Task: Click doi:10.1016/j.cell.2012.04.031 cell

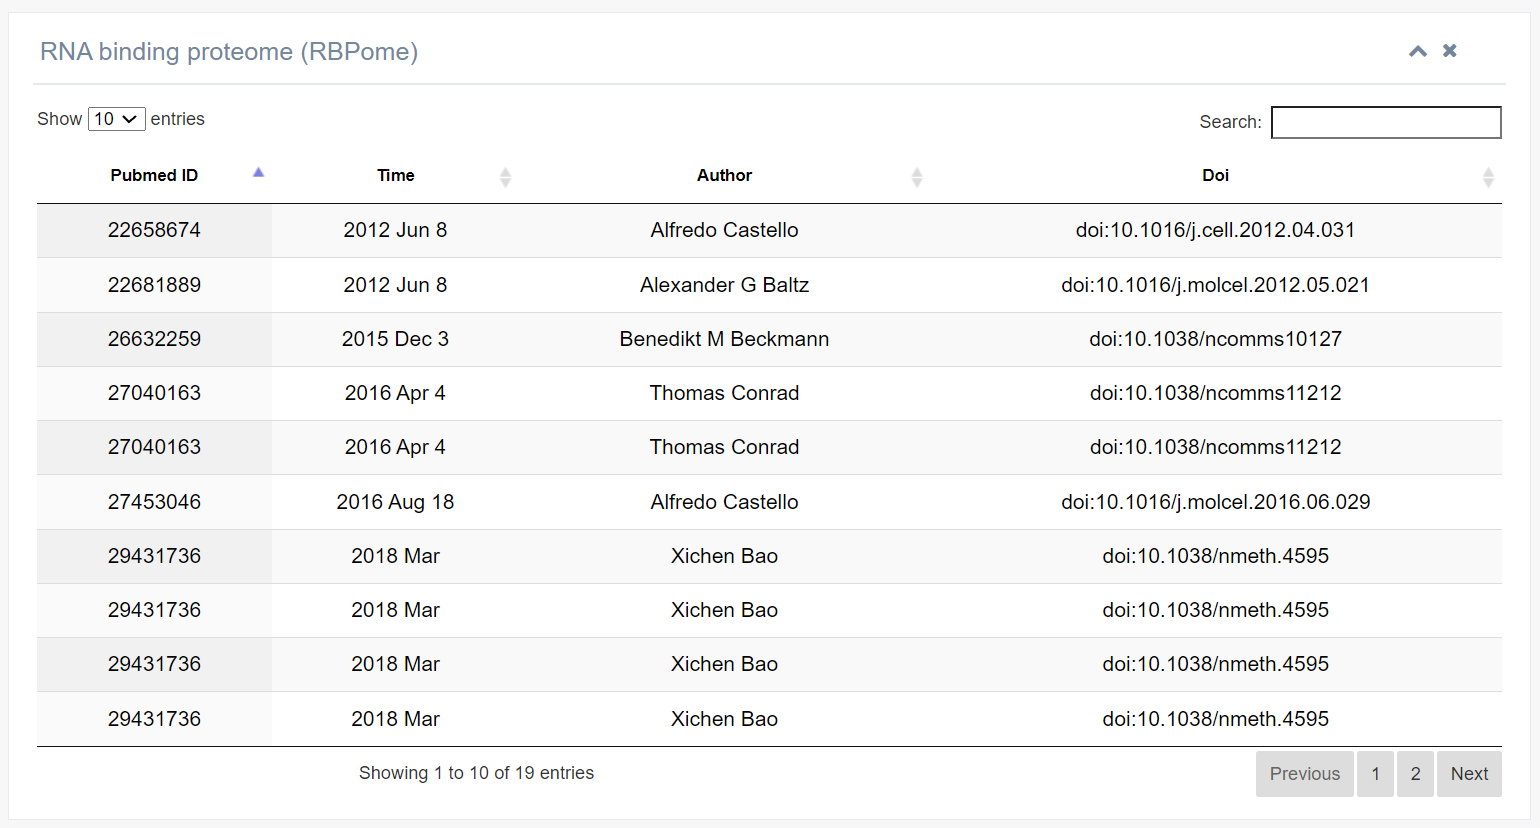Action: click(1216, 230)
